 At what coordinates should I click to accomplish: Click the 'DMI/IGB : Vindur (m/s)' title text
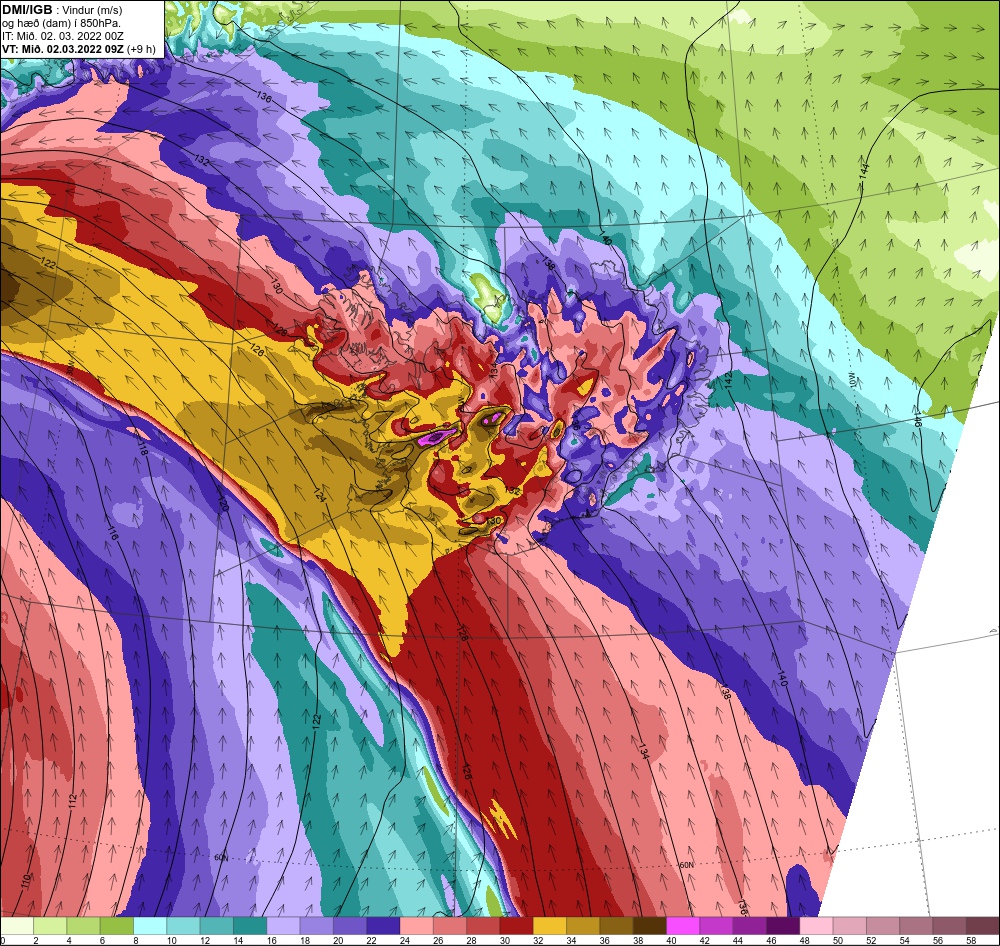pos(62,10)
